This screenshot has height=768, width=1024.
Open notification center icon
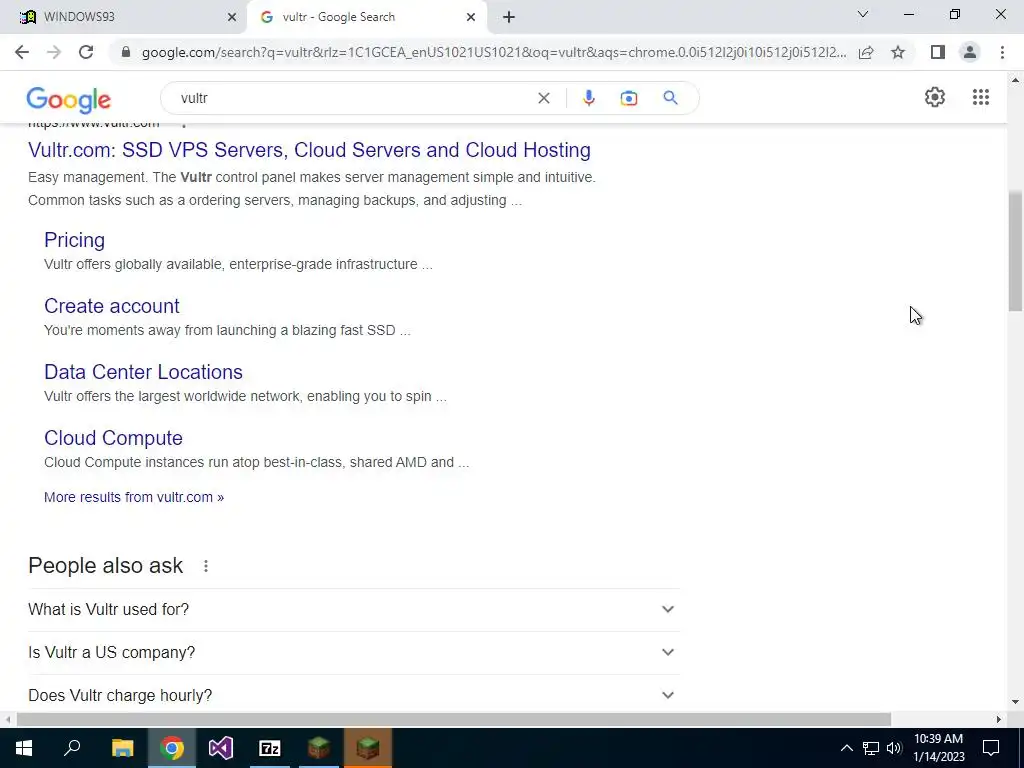[x=991, y=748]
